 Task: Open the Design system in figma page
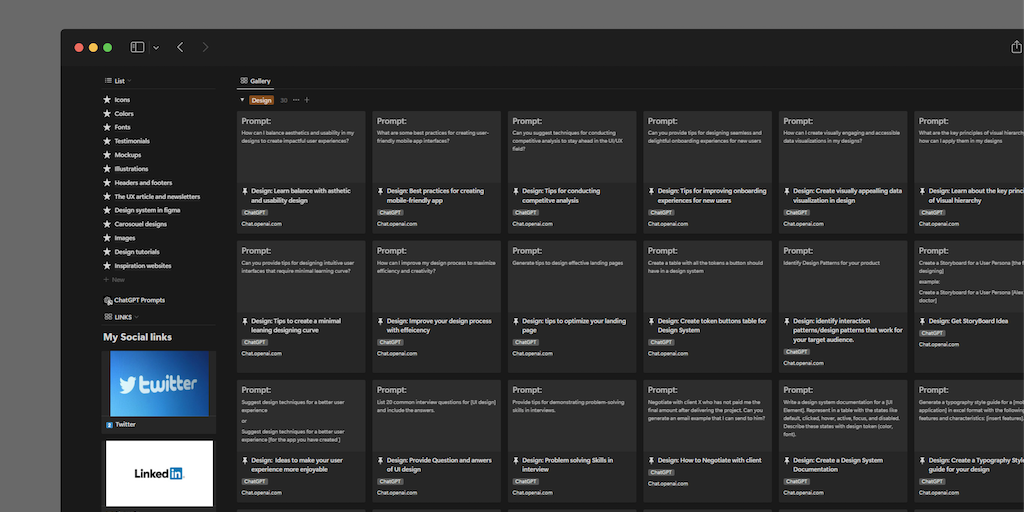(147, 210)
